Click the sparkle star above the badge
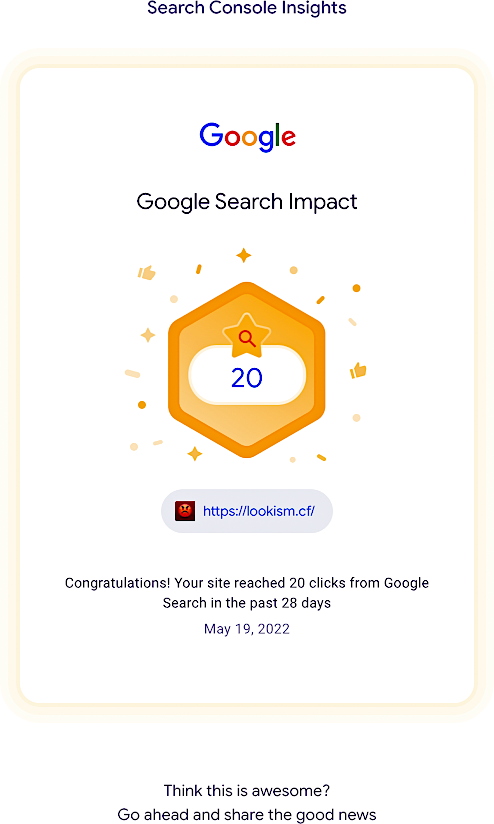Image resolution: width=494 pixels, height=824 pixels. click(x=243, y=255)
